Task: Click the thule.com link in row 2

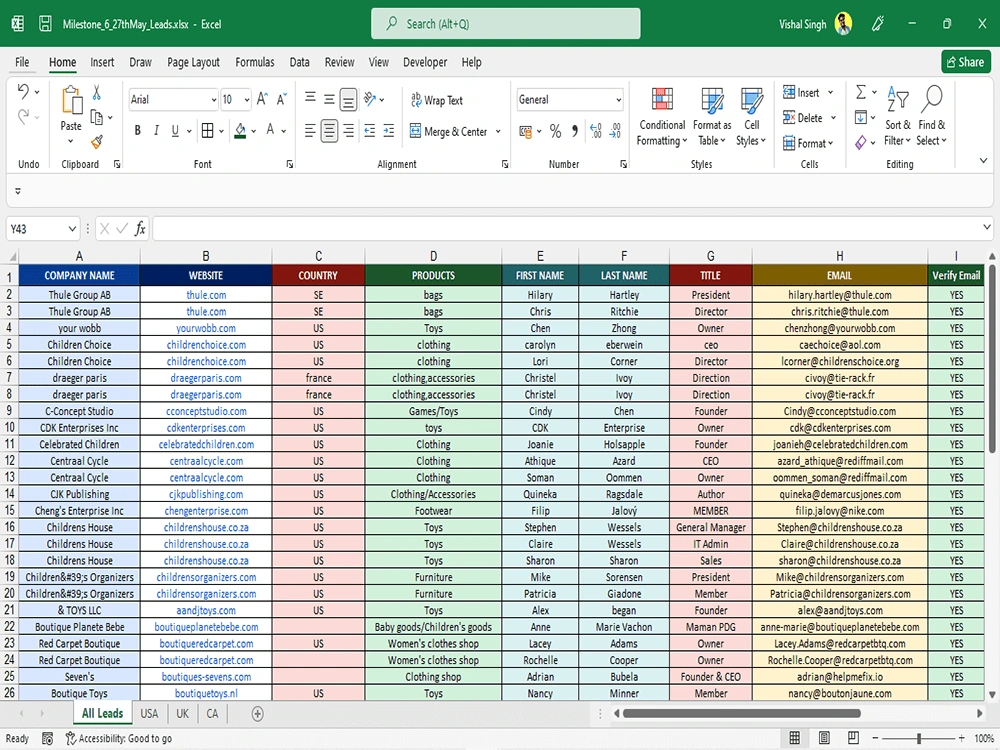Action: 206,295
